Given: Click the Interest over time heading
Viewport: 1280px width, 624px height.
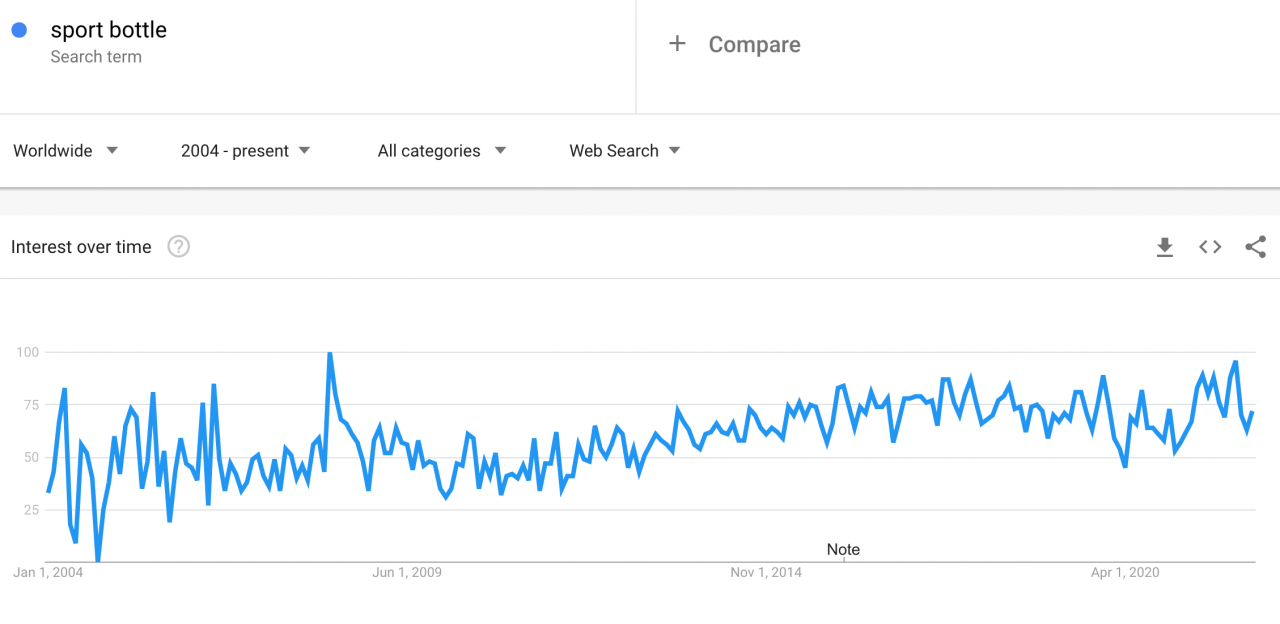Looking at the screenshot, I should [x=81, y=247].
